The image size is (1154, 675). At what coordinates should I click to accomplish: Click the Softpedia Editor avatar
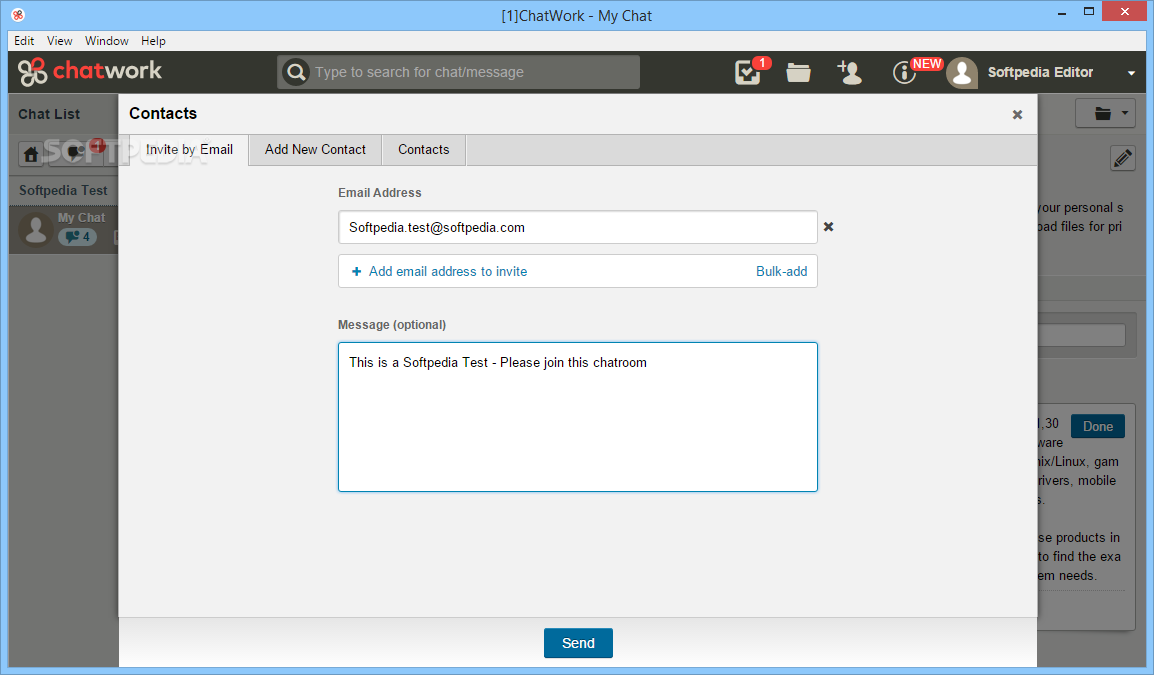click(962, 72)
